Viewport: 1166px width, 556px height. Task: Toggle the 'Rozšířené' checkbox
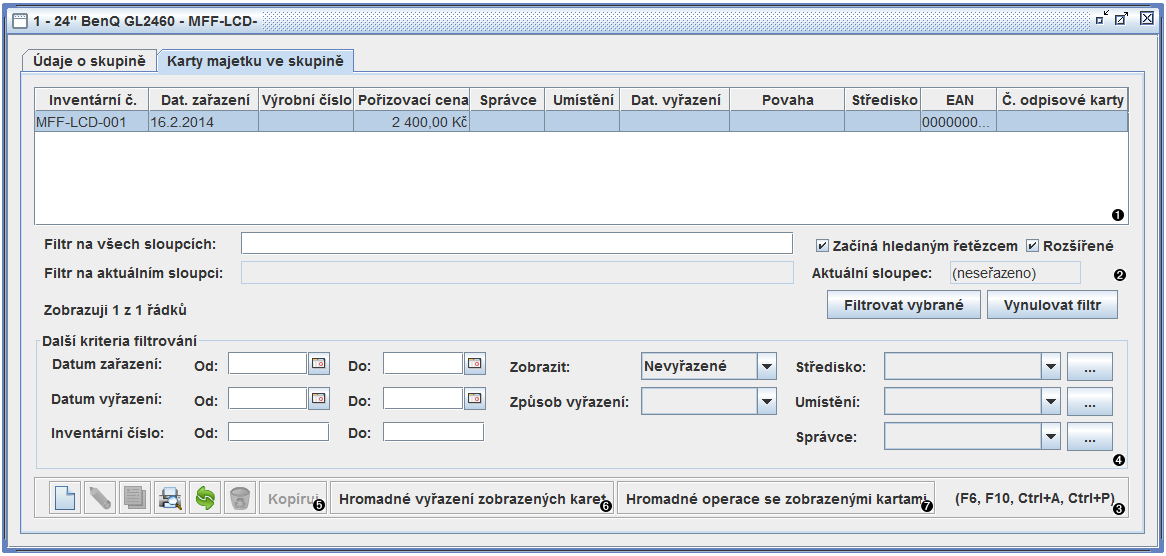(1032, 245)
